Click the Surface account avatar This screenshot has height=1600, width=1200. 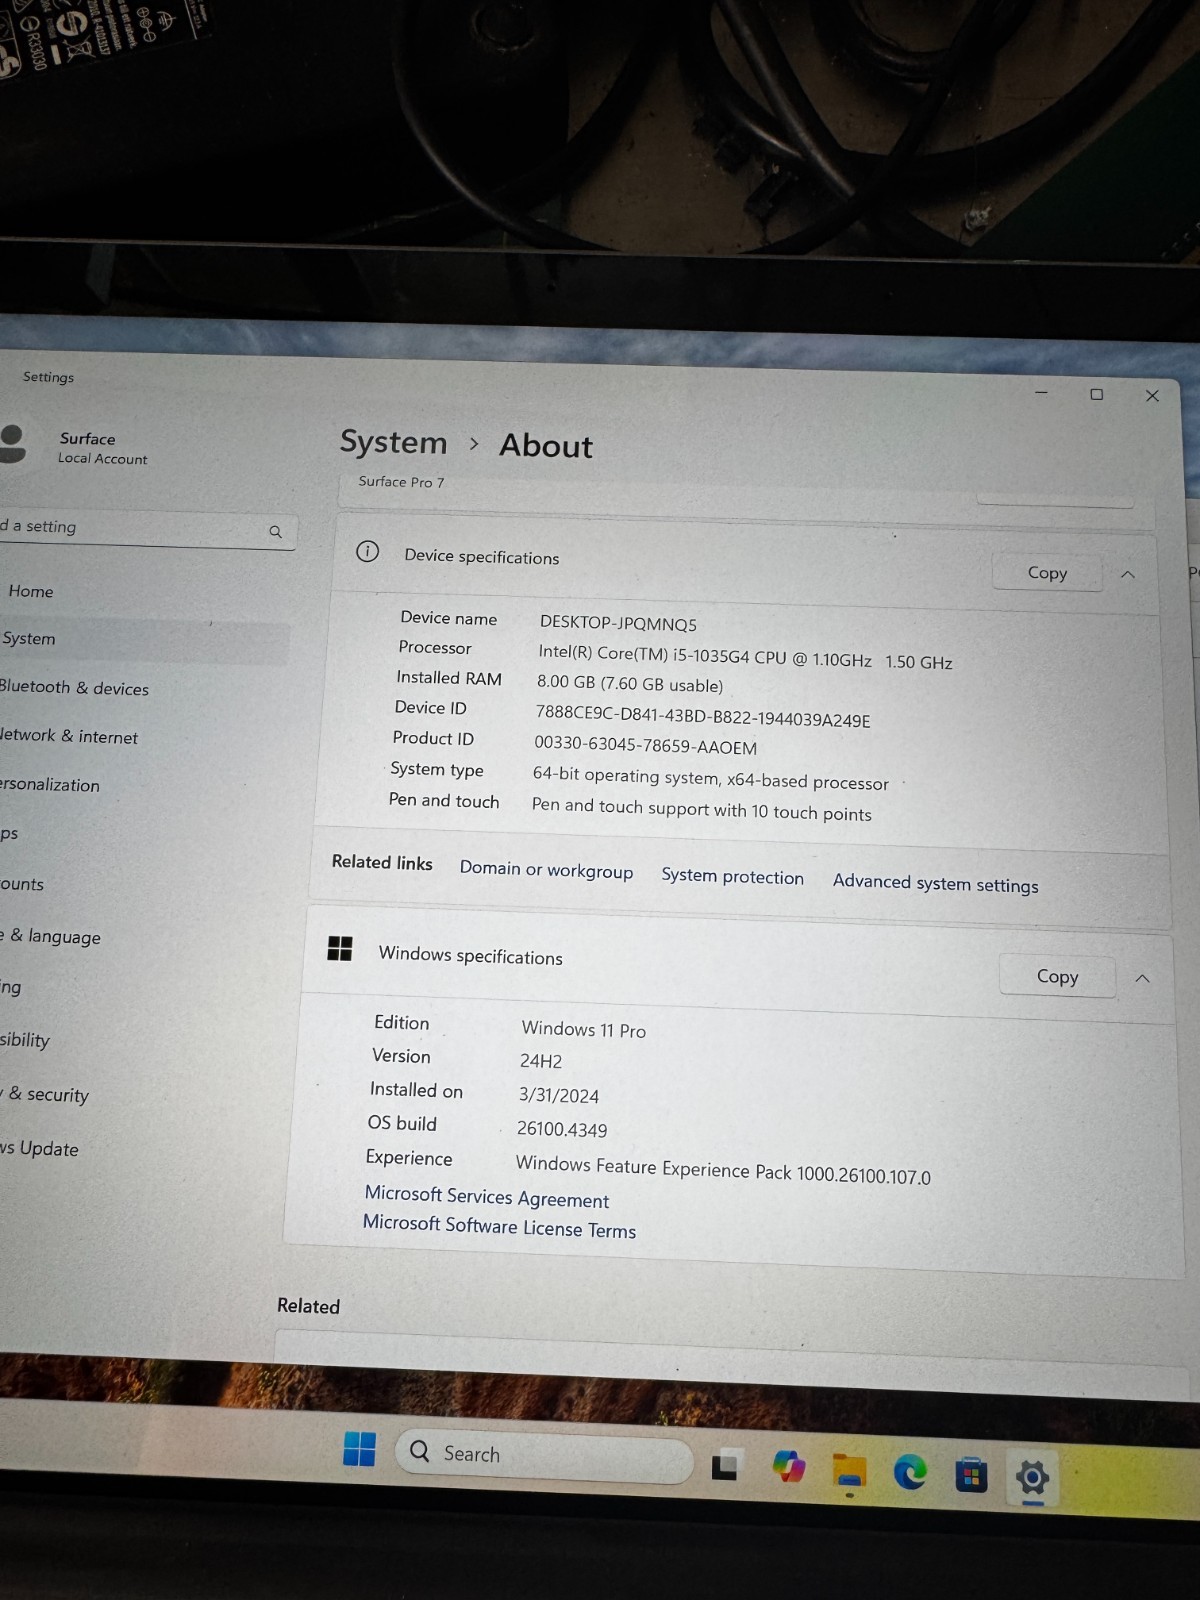tap(12, 444)
